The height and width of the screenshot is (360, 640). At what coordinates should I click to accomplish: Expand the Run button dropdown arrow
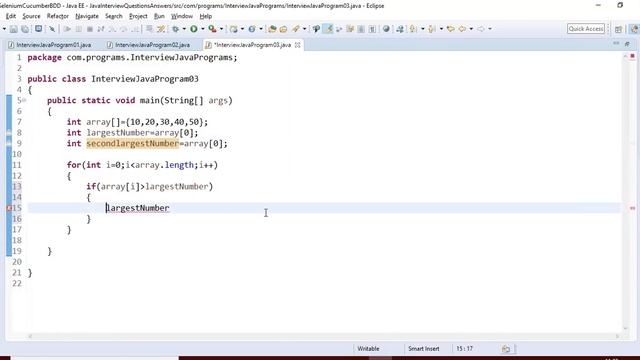pos(202,29)
